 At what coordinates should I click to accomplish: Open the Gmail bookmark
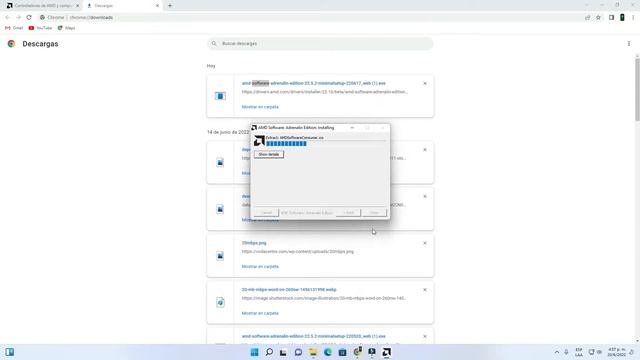(x=14, y=28)
